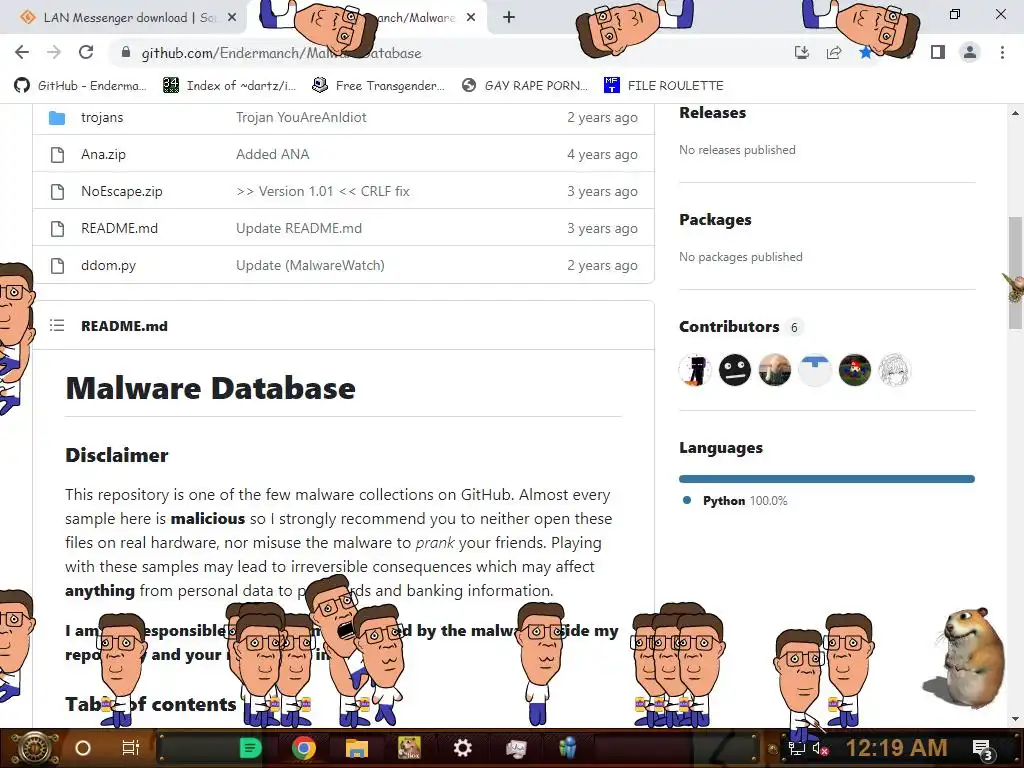Click the page vertical scrollbar thumb
Image resolution: width=1024 pixels, height=768 pixels.
pos(1015,273)
